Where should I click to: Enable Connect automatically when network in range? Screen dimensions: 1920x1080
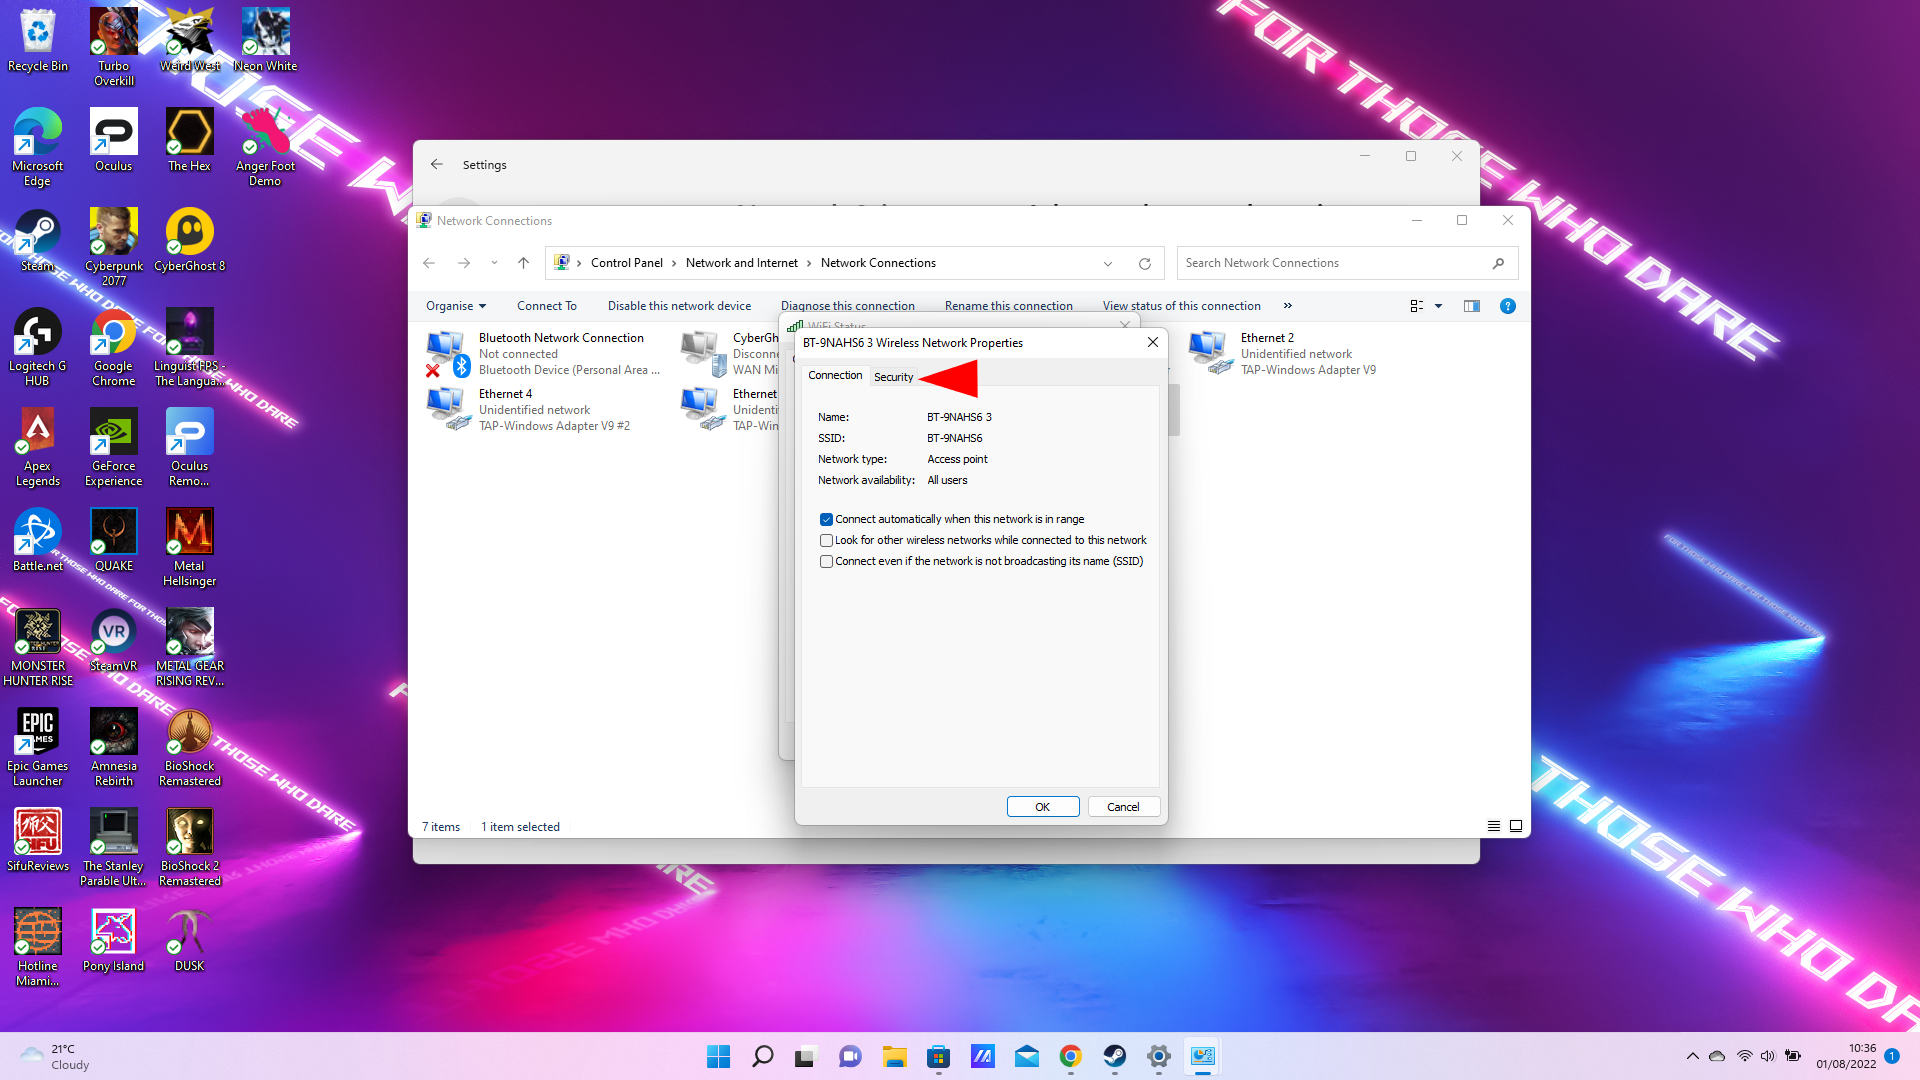coord(825,518)
